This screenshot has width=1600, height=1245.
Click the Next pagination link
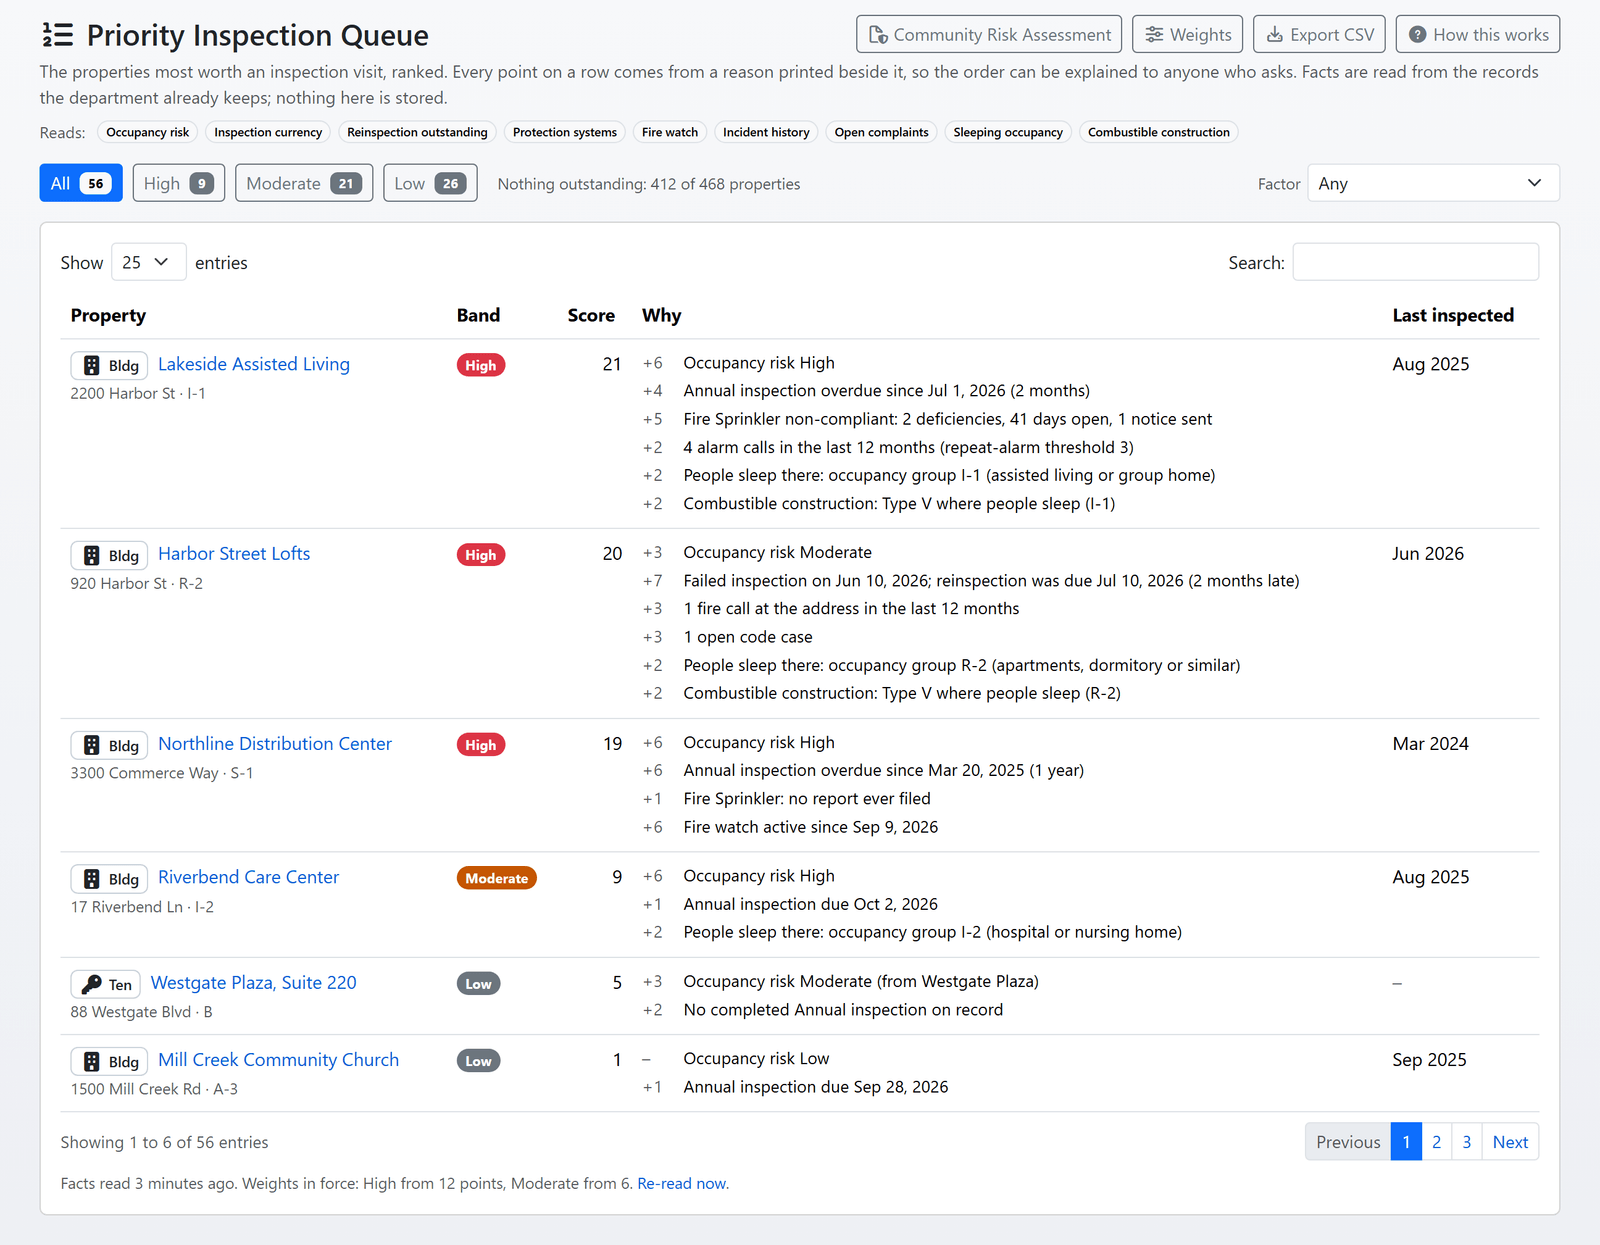1510,1142
